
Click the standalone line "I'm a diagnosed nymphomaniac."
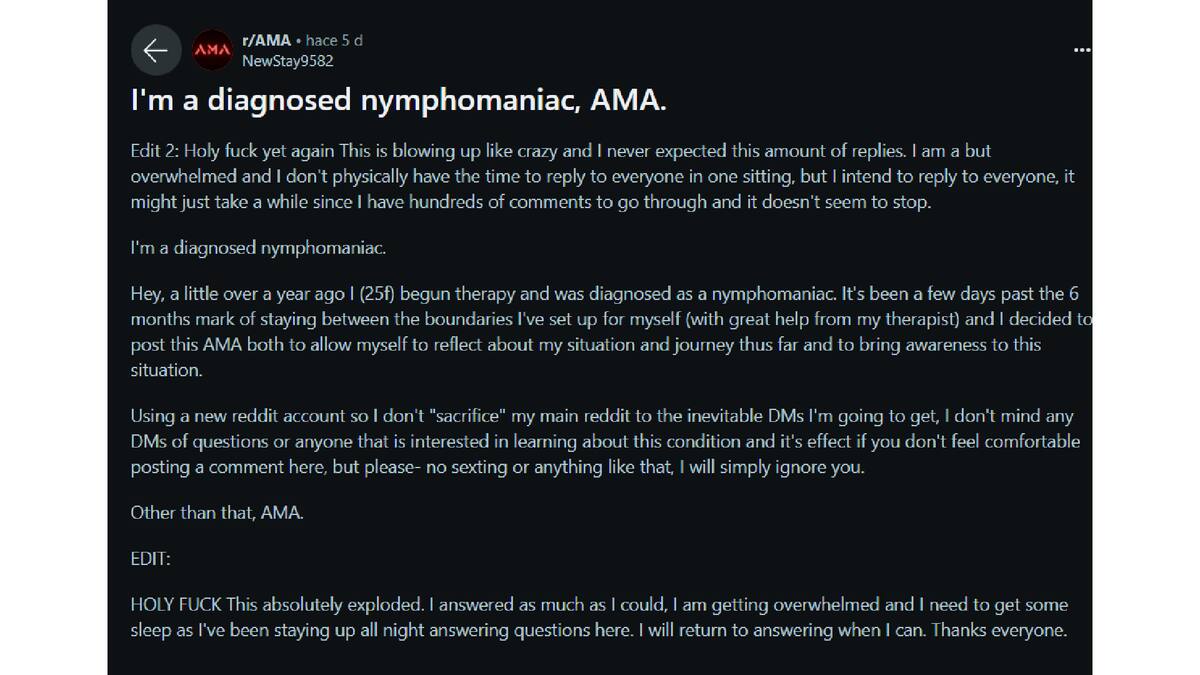(x=265, y=248)
